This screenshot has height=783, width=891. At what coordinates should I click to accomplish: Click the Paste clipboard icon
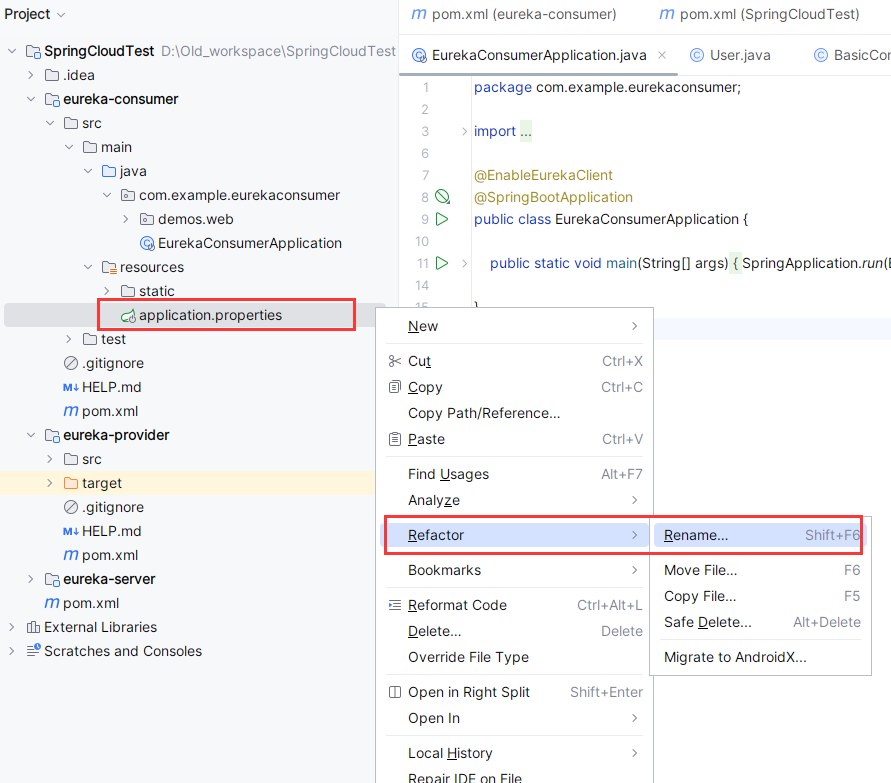[x=394, y=439]
